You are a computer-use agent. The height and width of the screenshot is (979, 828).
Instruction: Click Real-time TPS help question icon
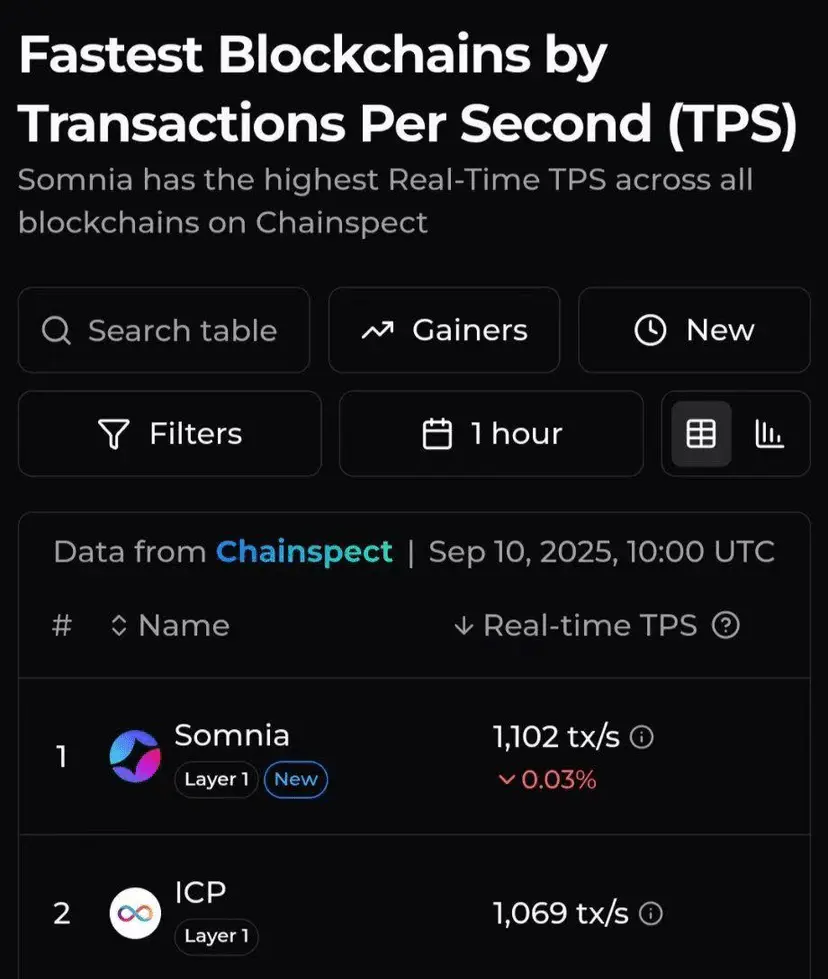726,625
